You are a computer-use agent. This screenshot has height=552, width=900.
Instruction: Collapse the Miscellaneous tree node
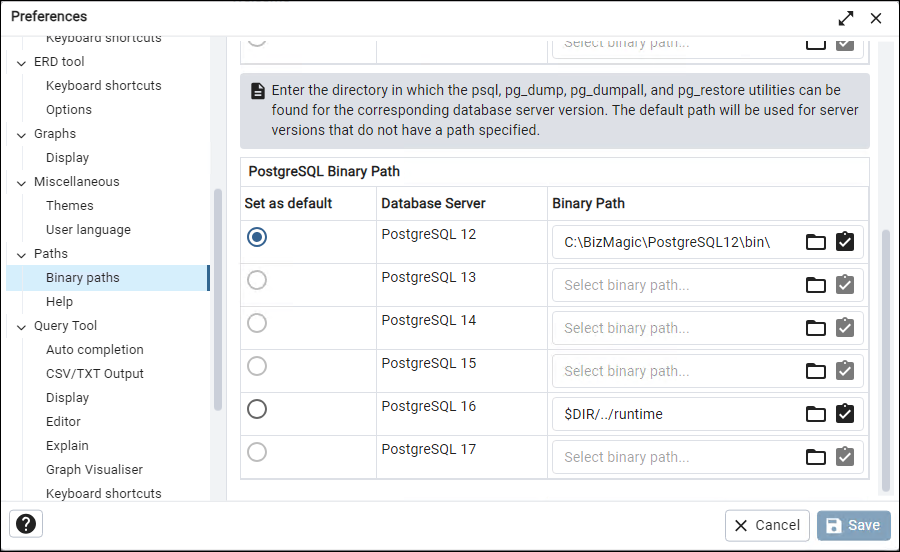coord(21,183)
